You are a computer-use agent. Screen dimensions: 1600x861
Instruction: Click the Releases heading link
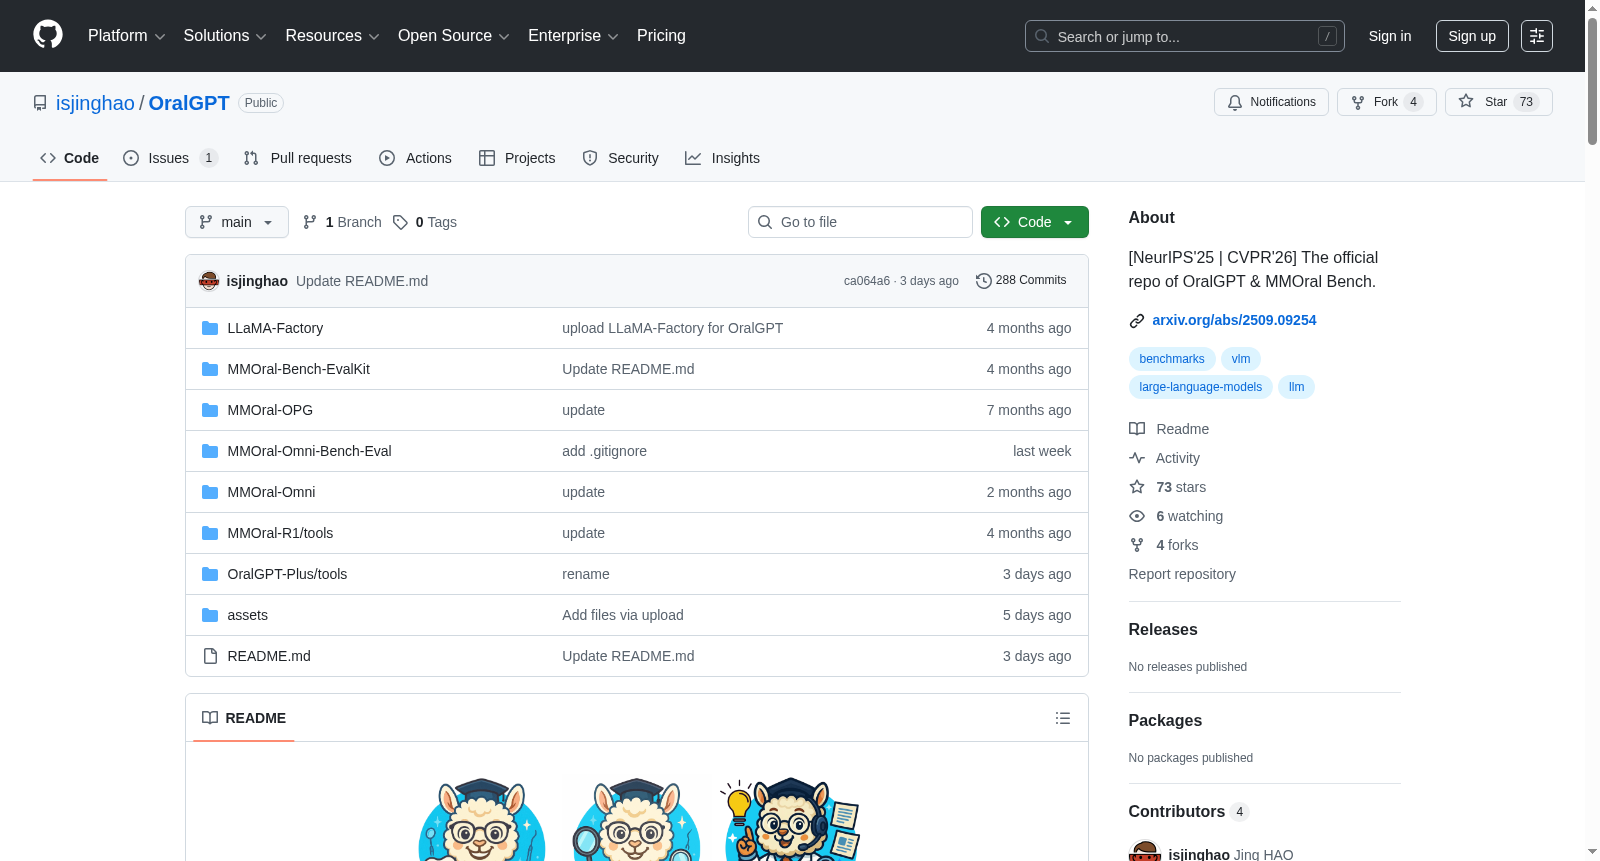pyautogui.click(x=1163, y=629)
